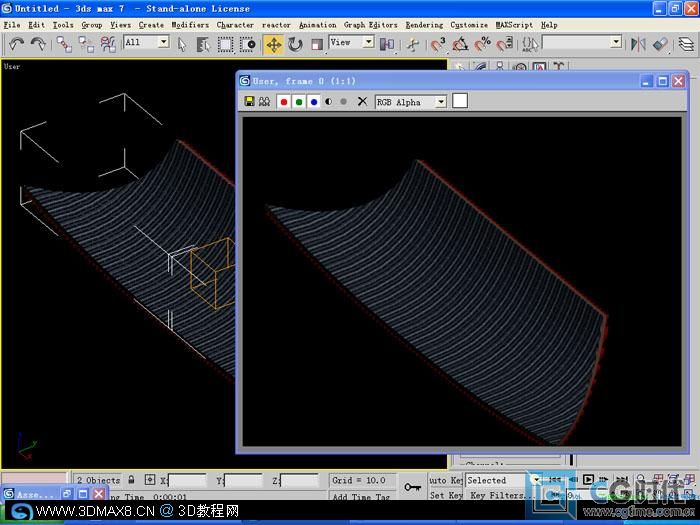Click the Y coordinate input field

[x=243, y=480]
